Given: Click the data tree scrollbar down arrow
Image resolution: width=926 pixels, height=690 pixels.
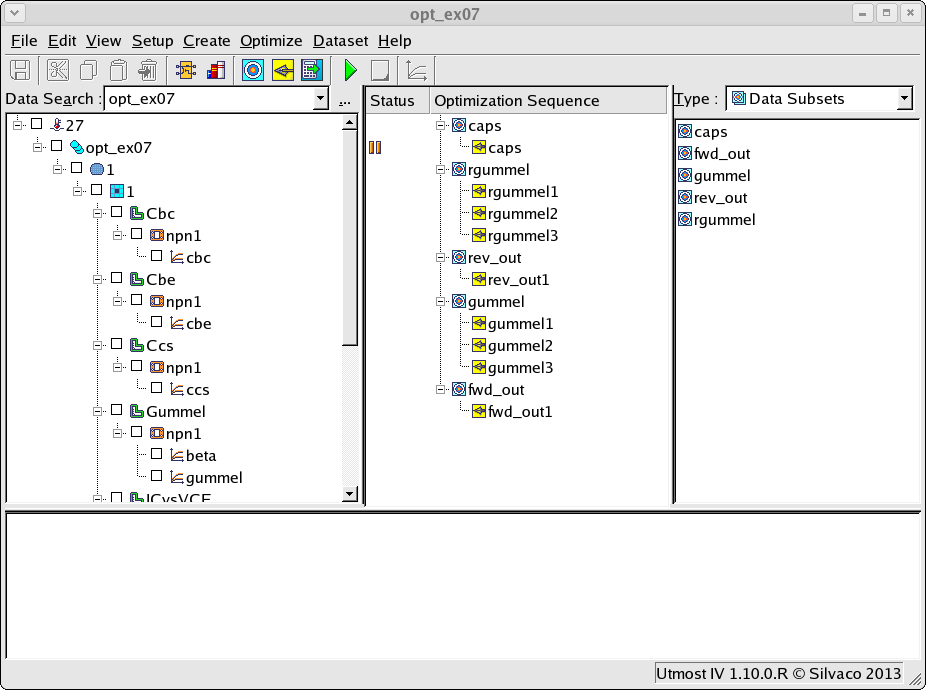Looking at the screenshot, I should pos(350,494).
